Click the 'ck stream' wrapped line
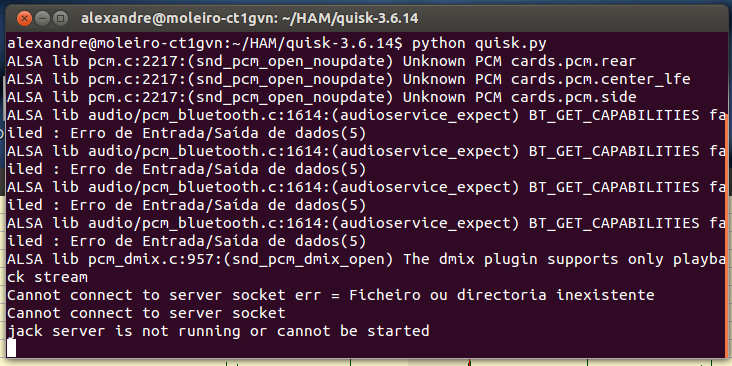Screen dimensions: 732x366 click(x=47, y=277)
